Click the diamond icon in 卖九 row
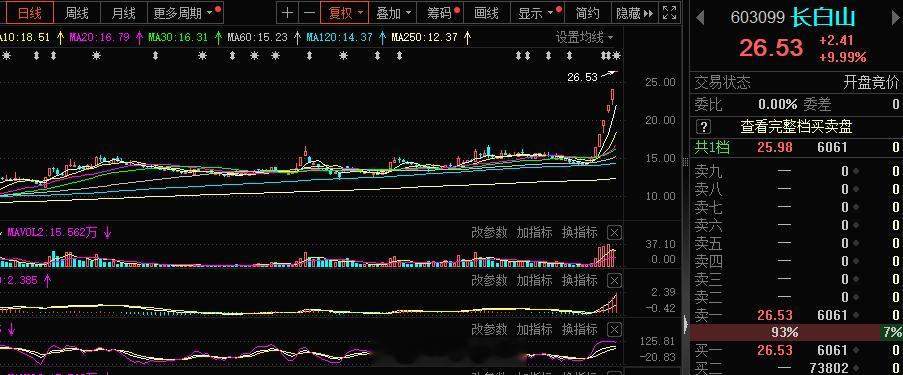The width and height of the screenshot is (903, 375). click(856, 171)
